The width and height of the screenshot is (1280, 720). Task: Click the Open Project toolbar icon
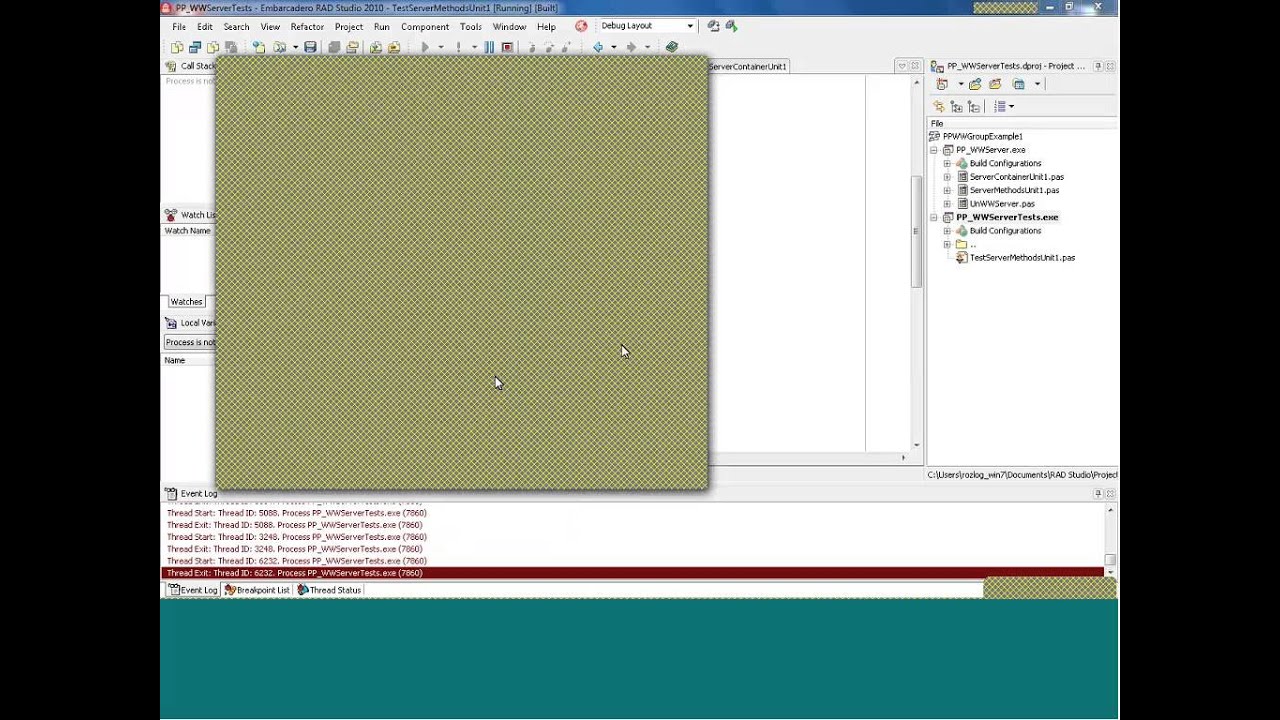tap(352, 47)
